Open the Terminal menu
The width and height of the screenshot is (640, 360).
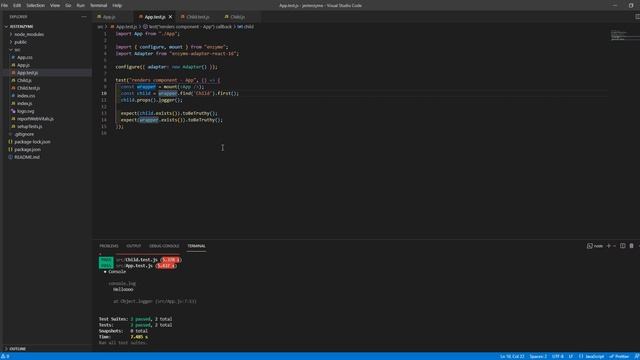click(98, 5)
